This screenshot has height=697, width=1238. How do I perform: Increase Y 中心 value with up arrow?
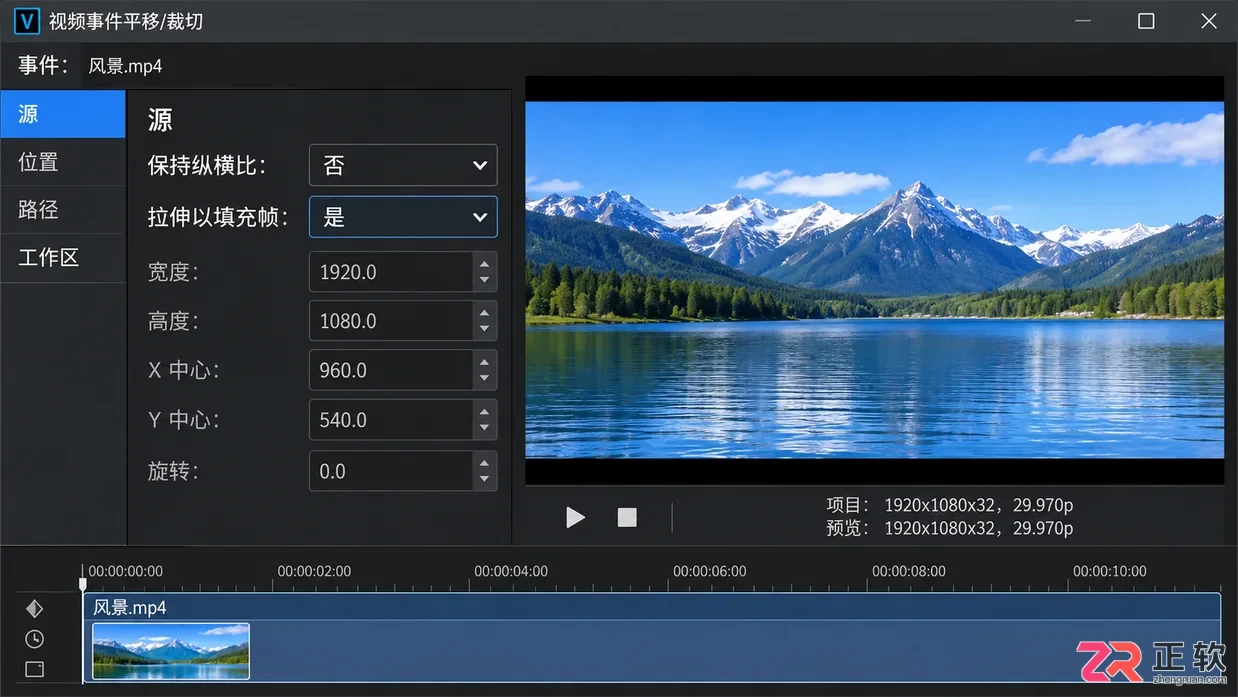(x=484, y=412)
